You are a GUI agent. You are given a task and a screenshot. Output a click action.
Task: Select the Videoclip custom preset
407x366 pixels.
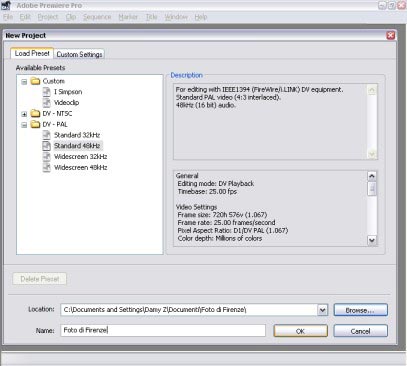pyautogui.click(x=66, y=102)
